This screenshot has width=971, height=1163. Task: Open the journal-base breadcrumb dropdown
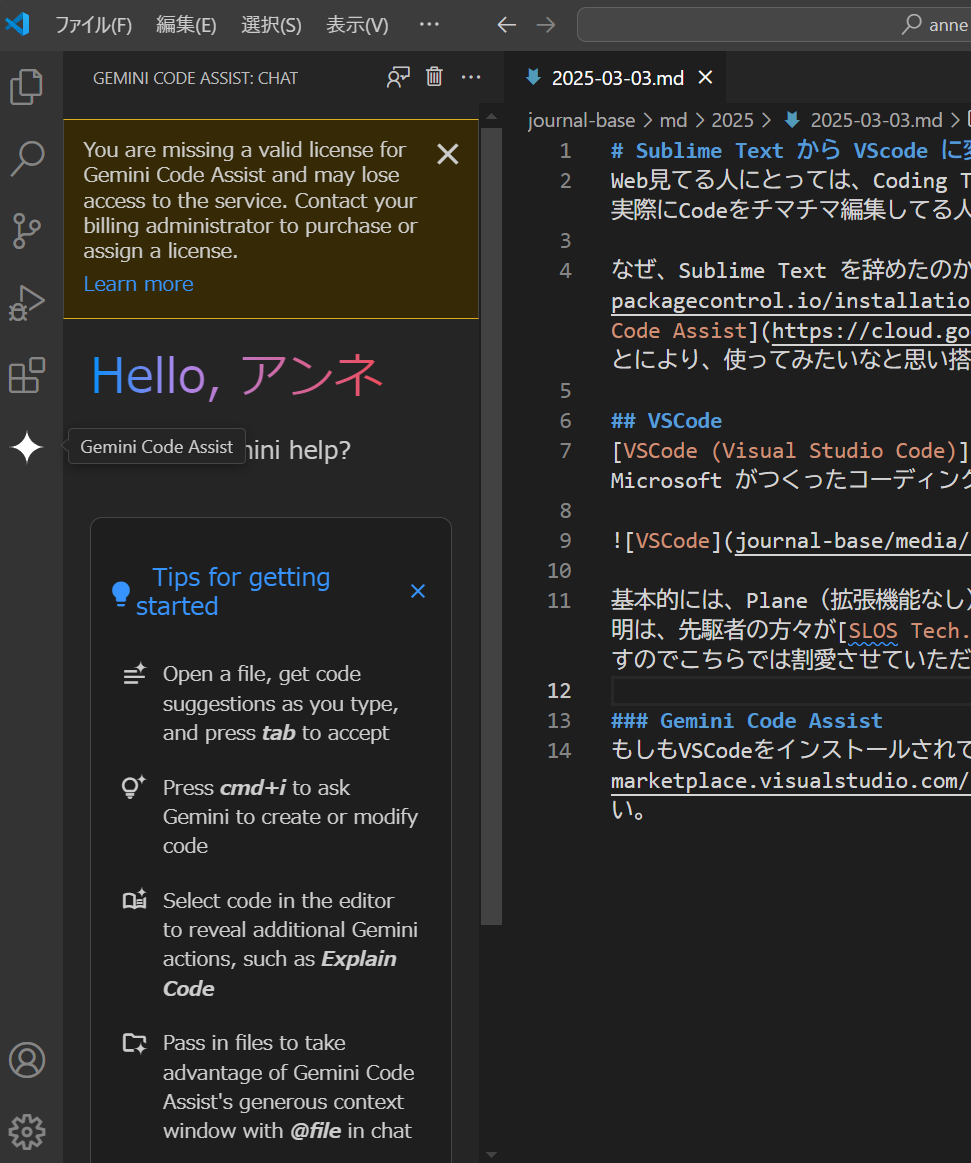tap(581, 119)
